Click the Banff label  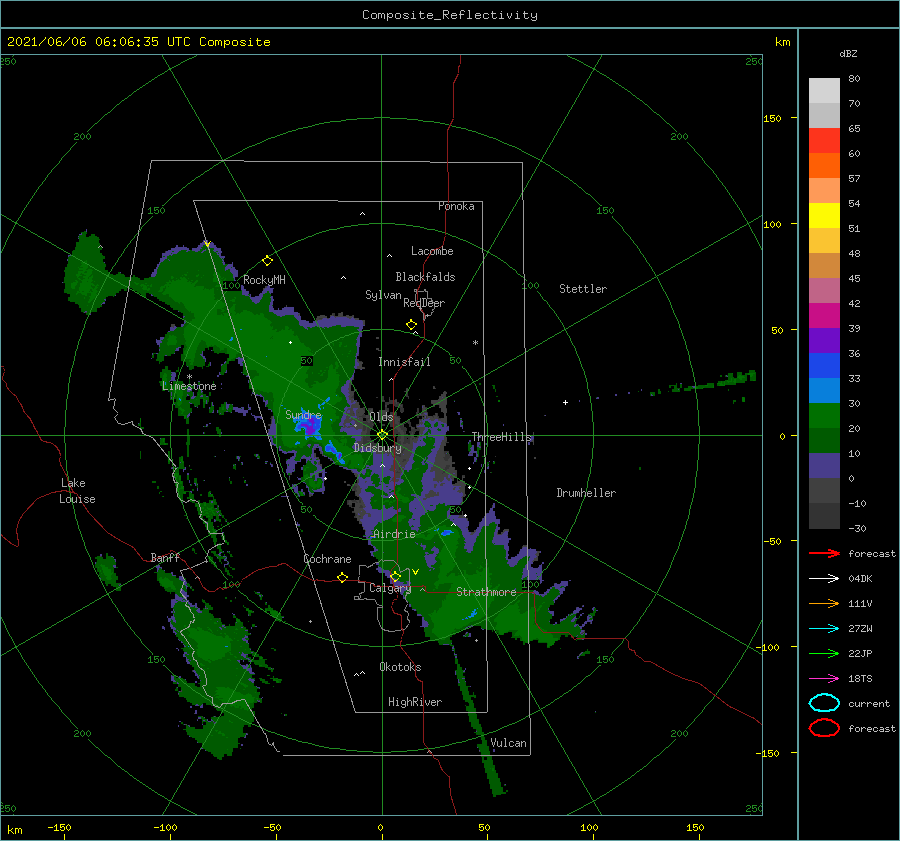[x=165, y=557]
